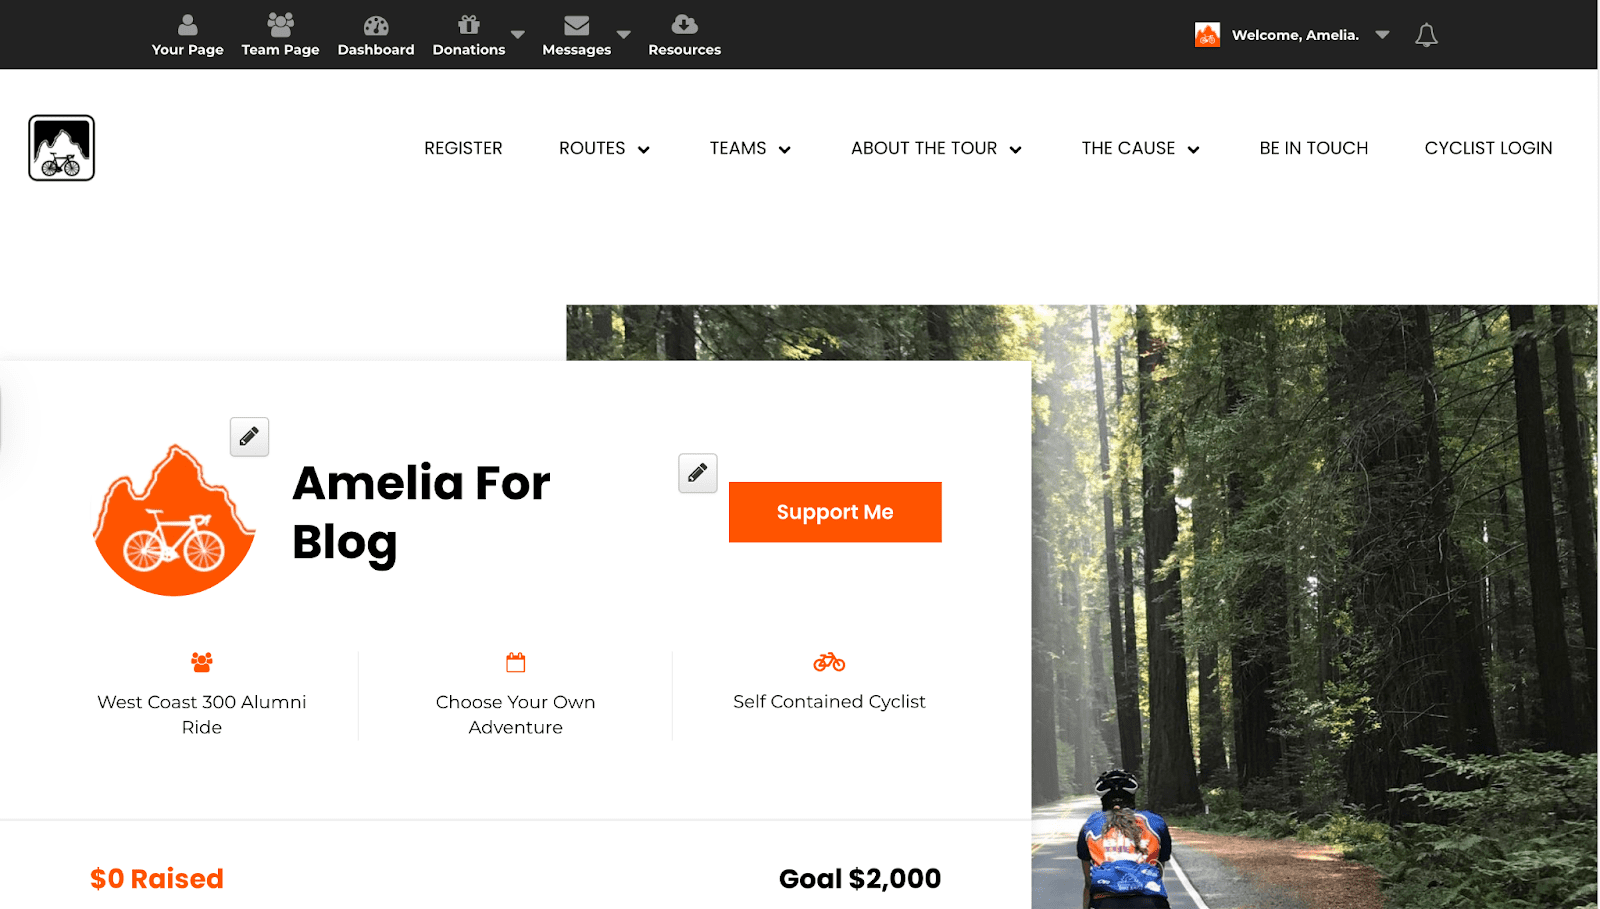Screen dimensions: 1600x909
Task: Edit the page title pencil icon
Action: [698, 473]
